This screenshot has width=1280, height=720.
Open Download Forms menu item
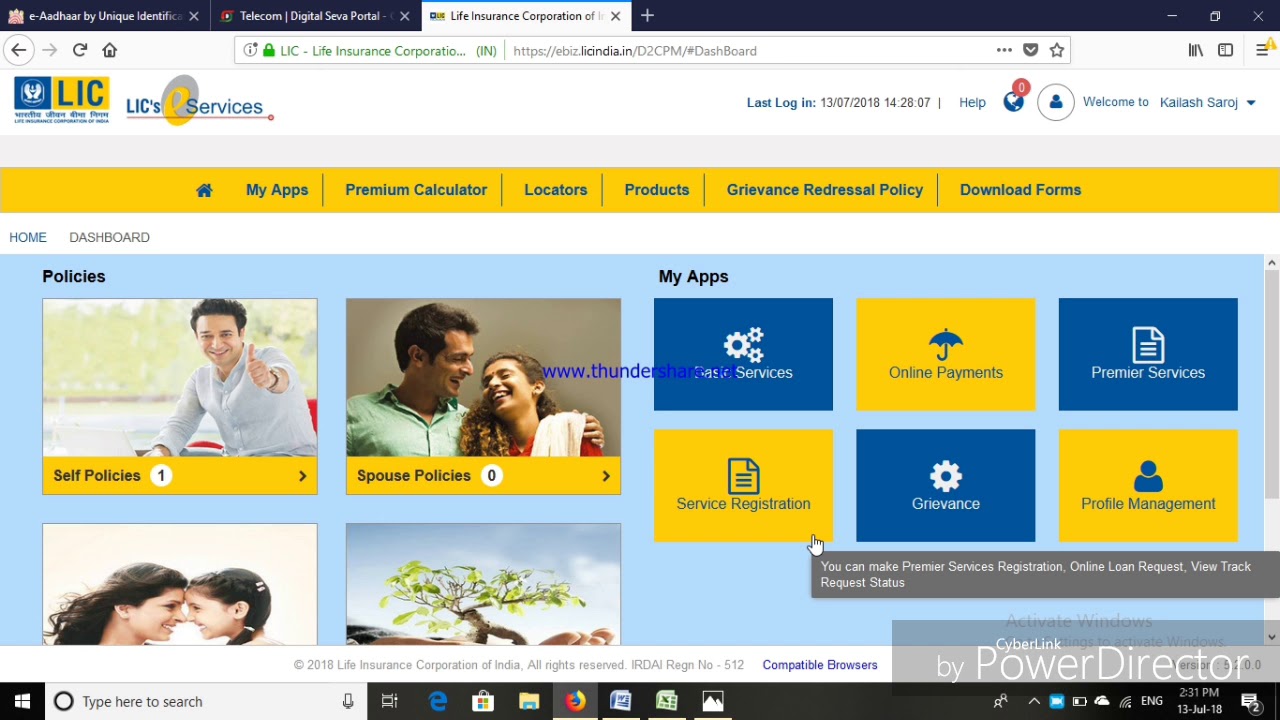point(1020,190)
